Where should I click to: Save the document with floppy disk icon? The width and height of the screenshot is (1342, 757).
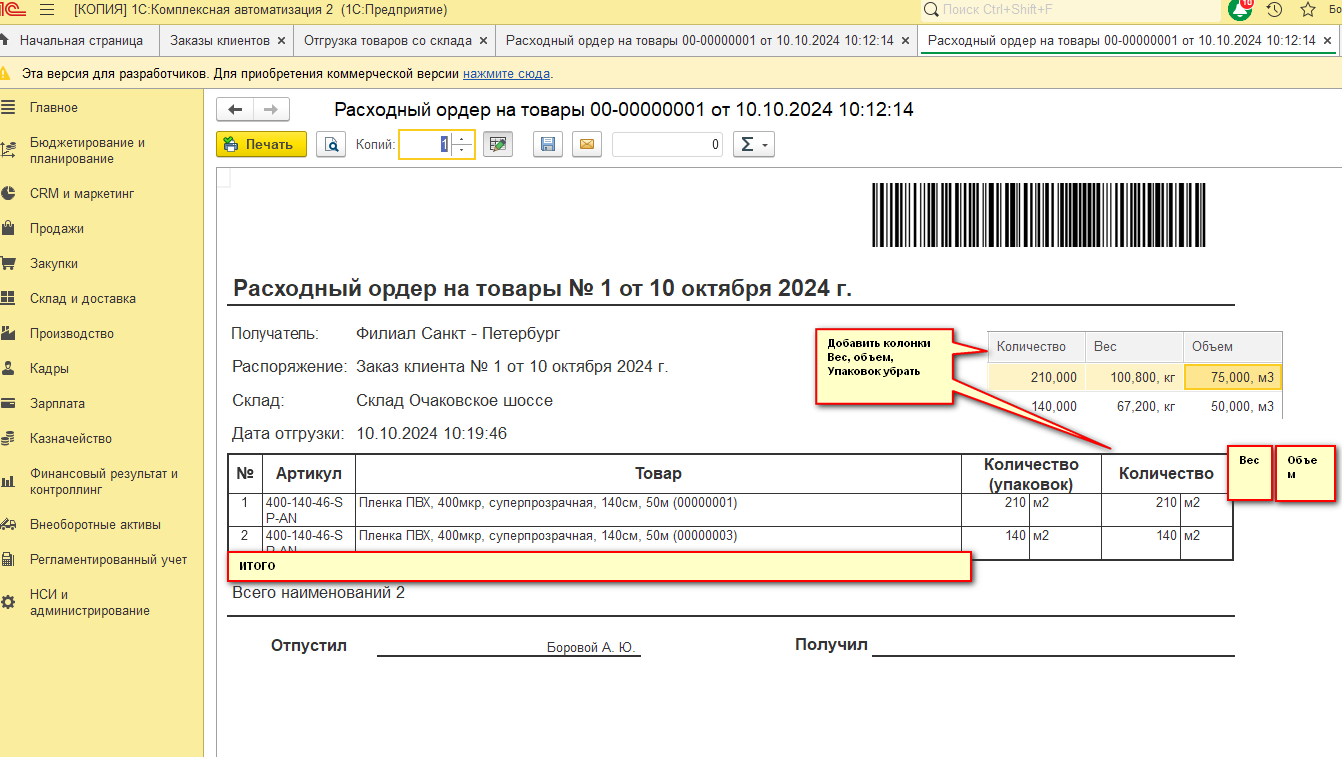click(x=547, y=145)
